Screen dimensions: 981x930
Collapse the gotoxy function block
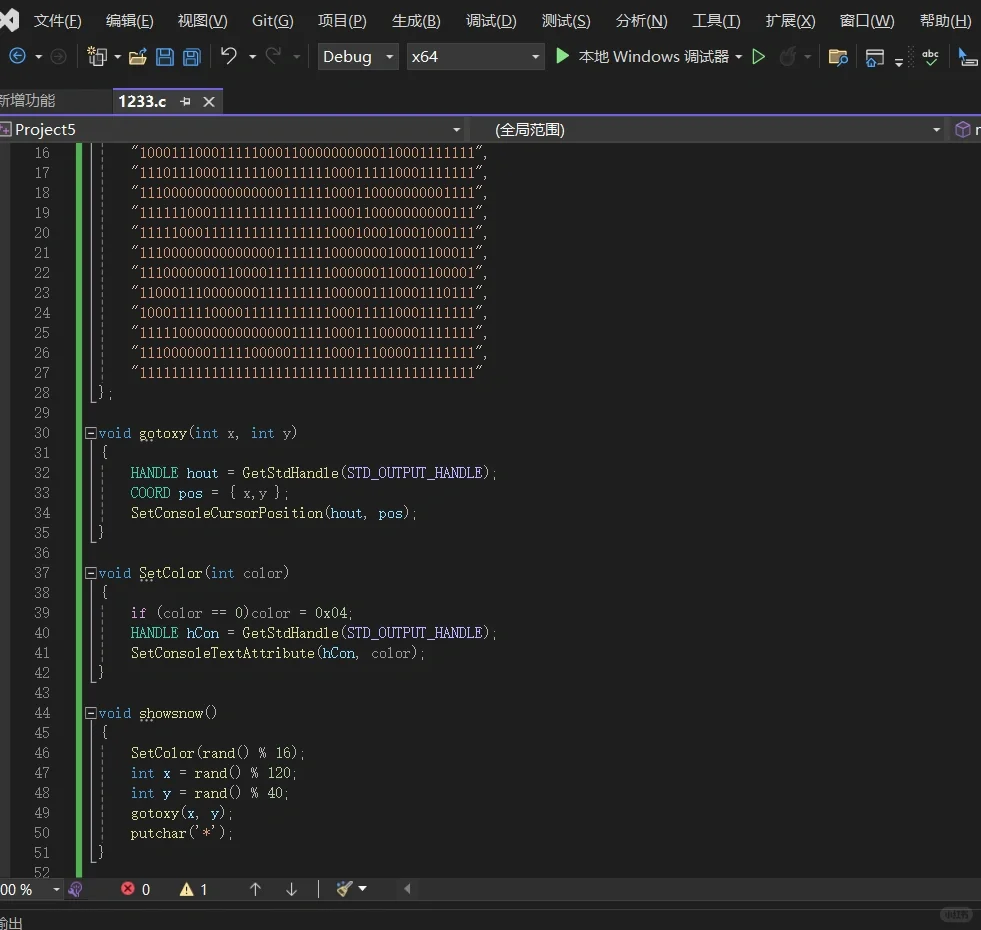tap(91, 433)
